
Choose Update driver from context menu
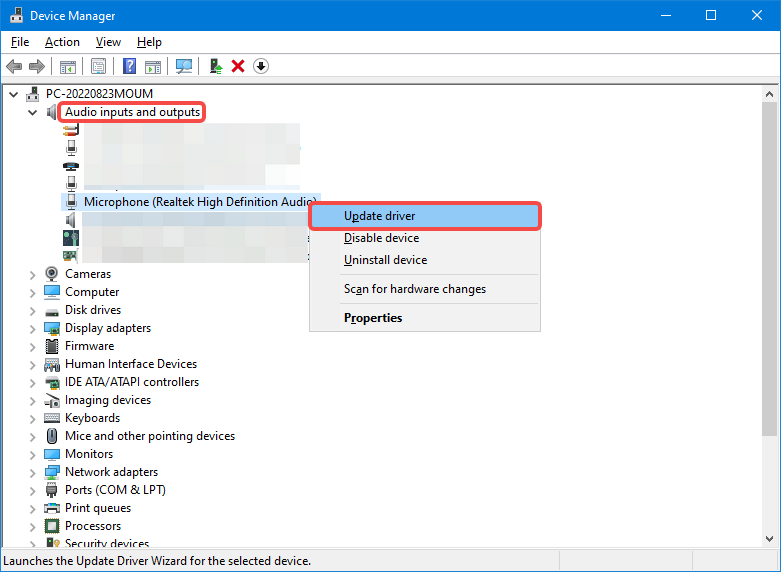coord(425,216)
